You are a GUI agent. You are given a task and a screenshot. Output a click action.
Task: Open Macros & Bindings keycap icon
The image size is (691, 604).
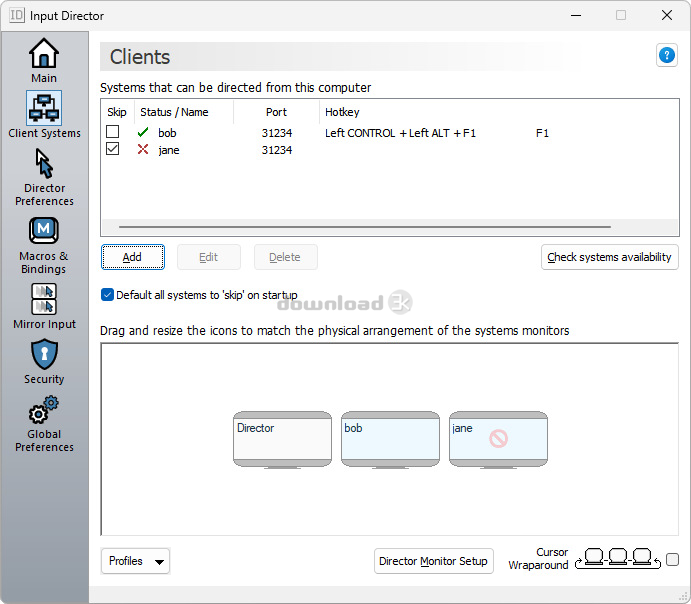click(44, 230)
